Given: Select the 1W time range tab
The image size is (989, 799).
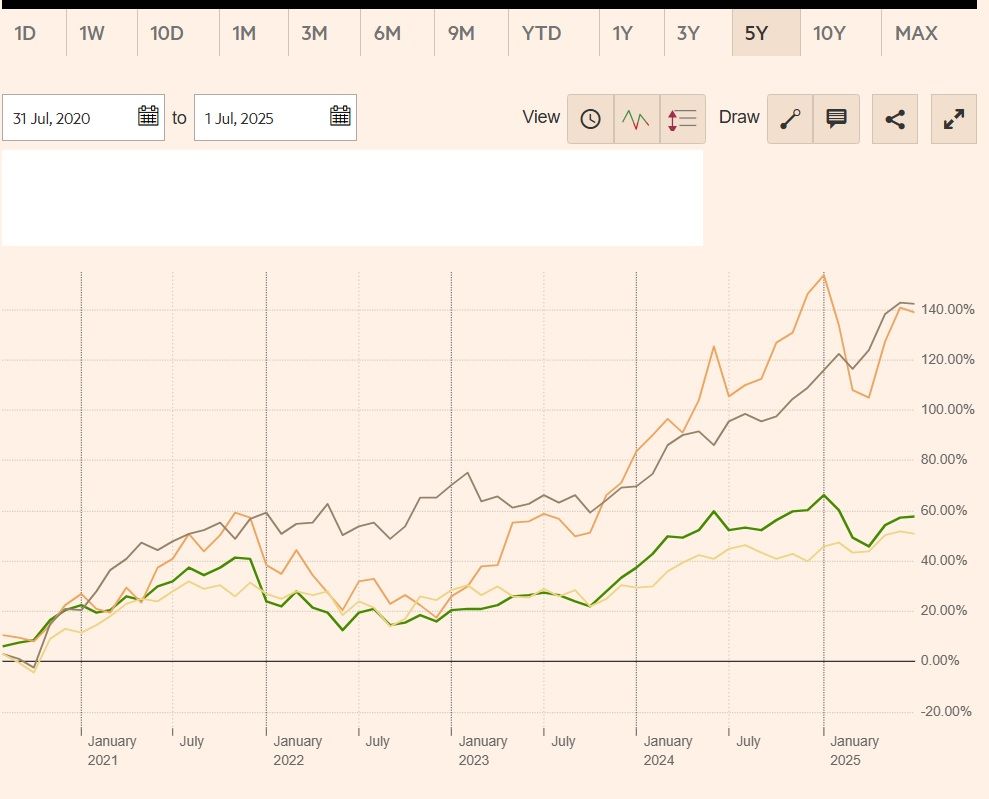Looking at the screenshot, I should 92,33.
